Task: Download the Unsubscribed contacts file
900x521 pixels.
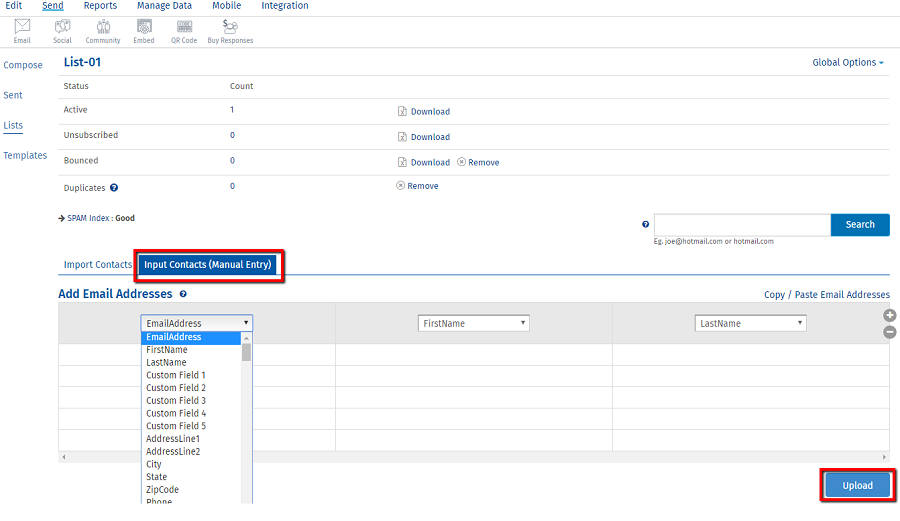Action: (424, 137)
